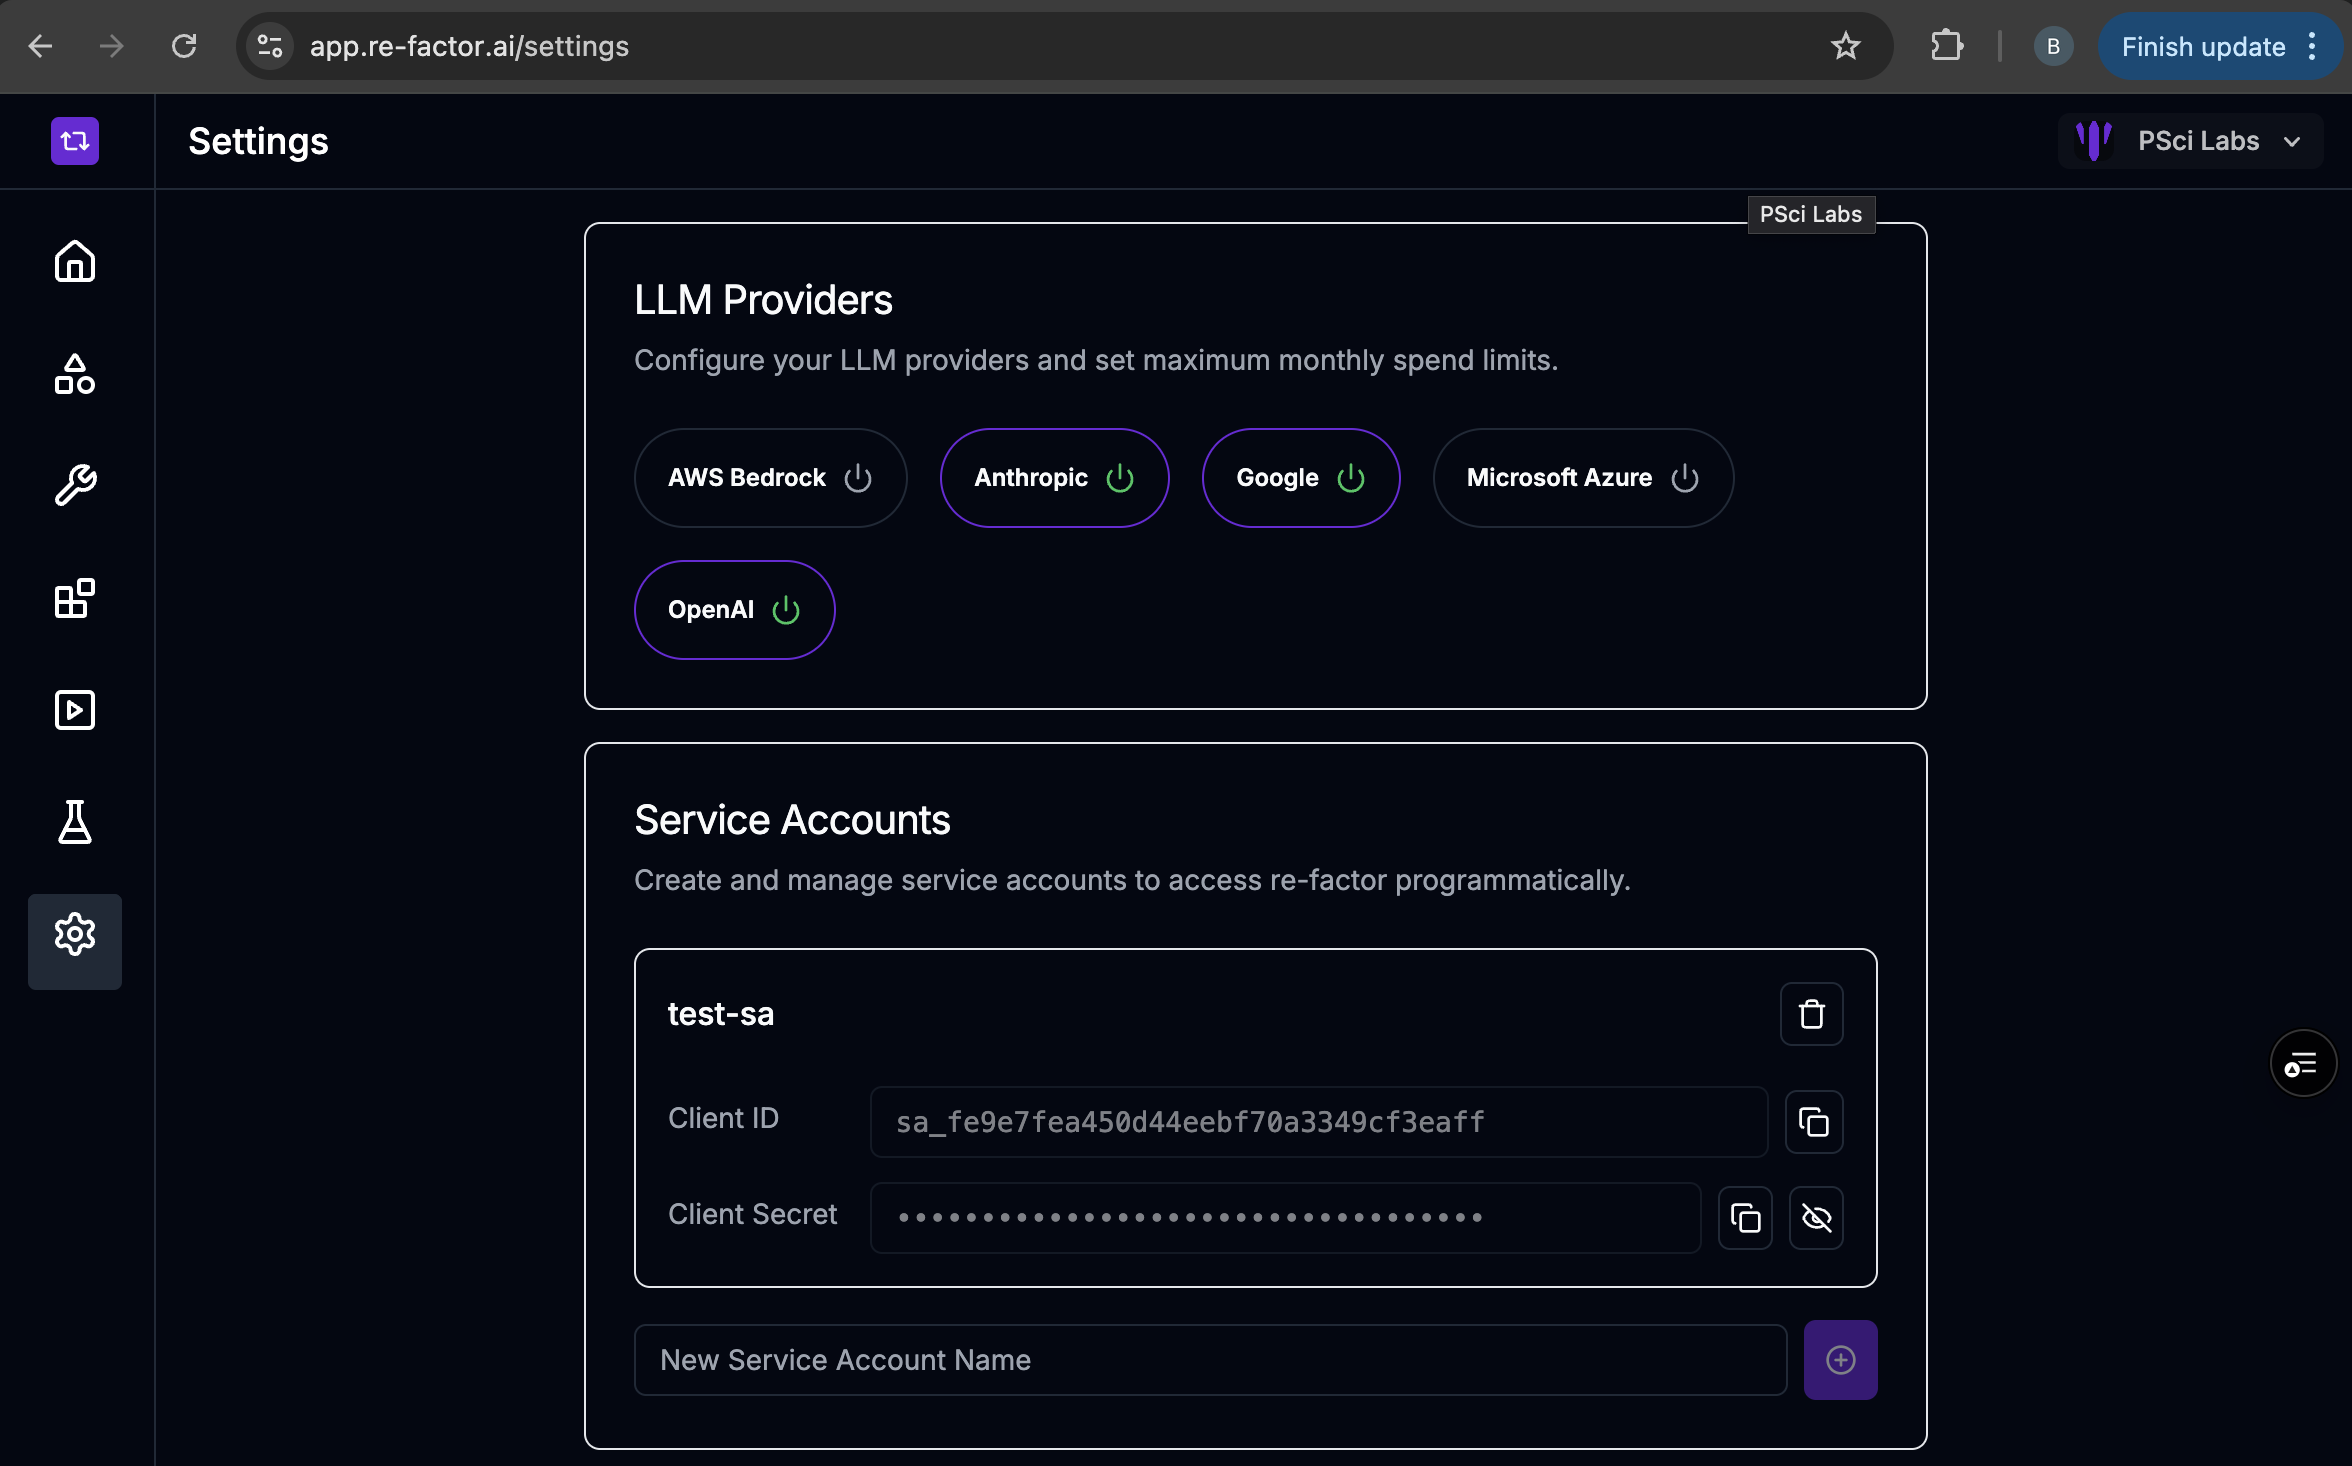This screenshot has width=2352, height=1466.
Task: Open the Home page from sidebar
Action: pos(75,262)
